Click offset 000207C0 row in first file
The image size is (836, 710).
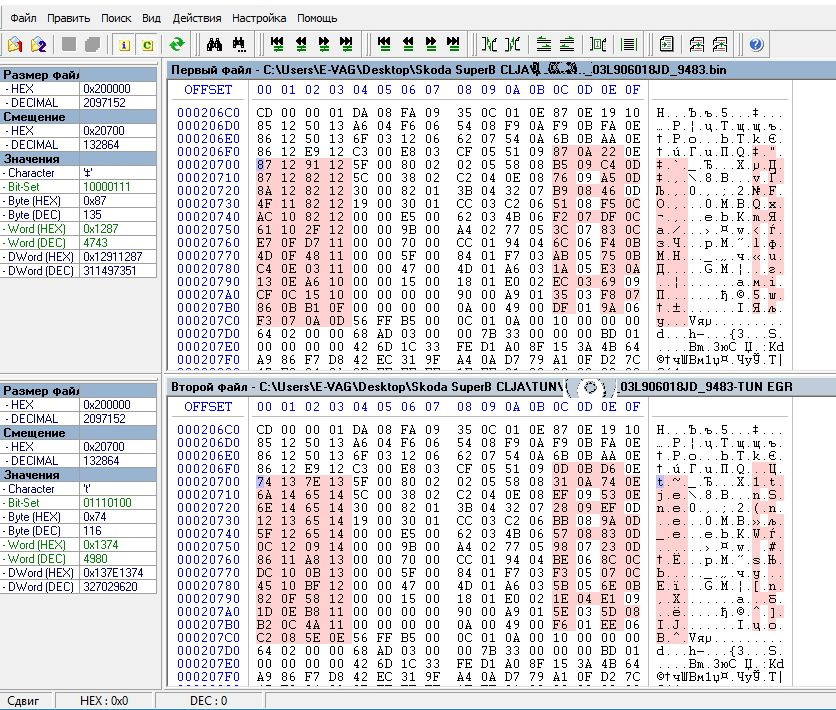208,321
